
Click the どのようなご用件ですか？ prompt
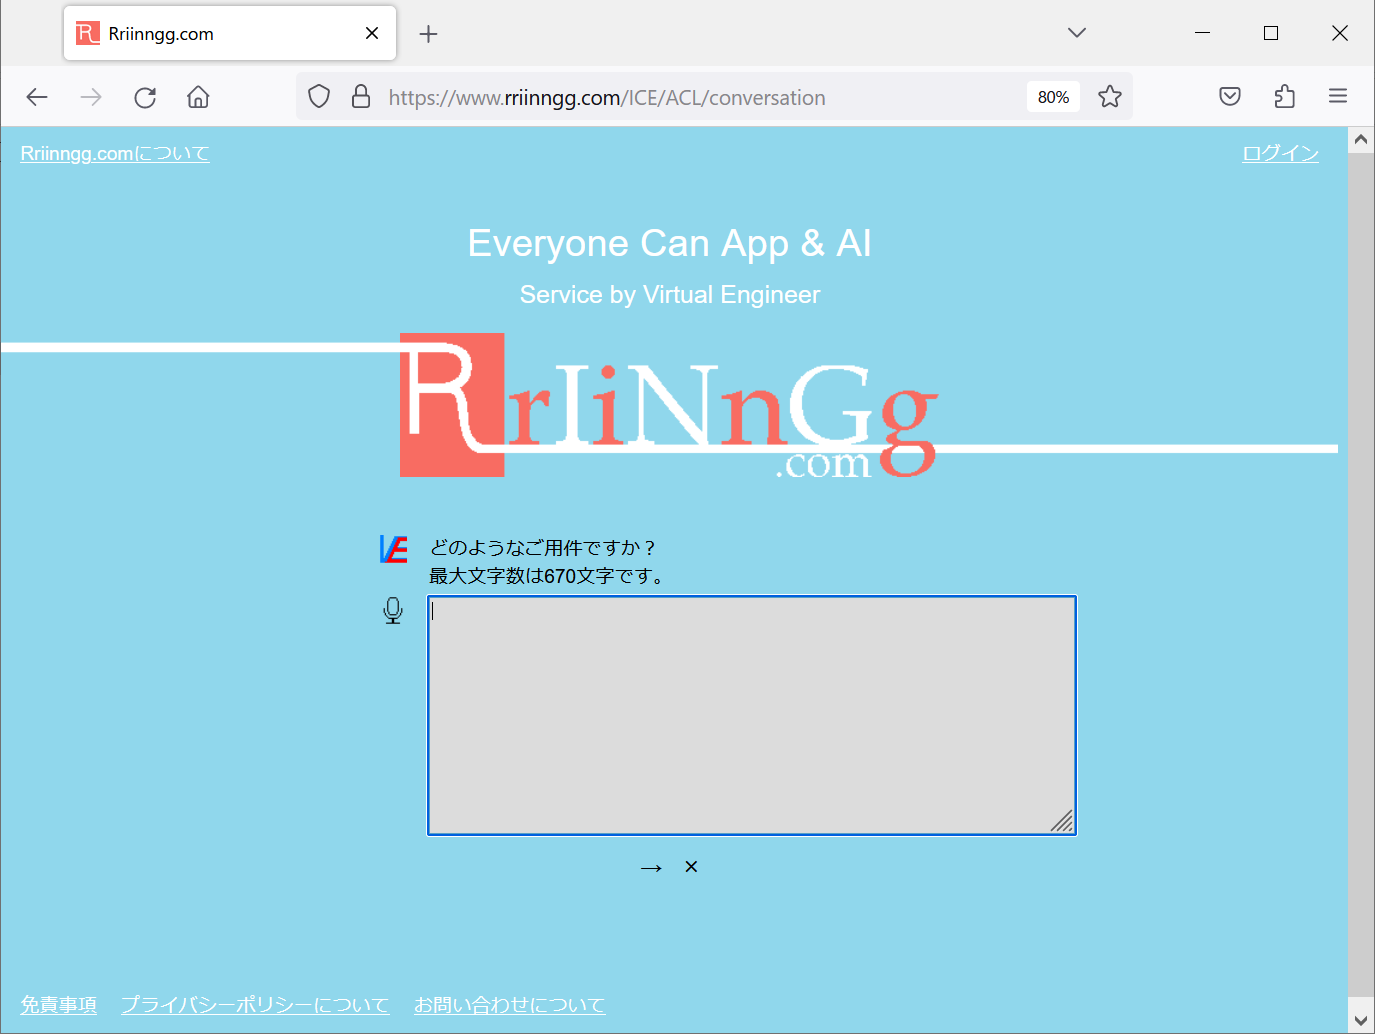pyautogui.click(x=543, y=548)
